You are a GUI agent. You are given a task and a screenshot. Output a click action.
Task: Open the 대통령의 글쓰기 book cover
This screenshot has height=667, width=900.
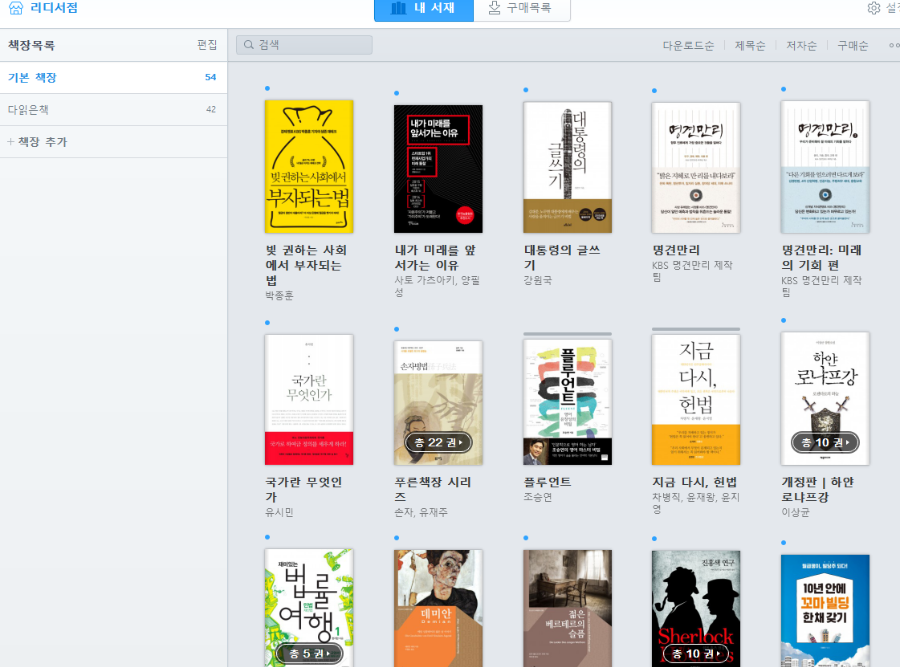[x=567, y=167]
